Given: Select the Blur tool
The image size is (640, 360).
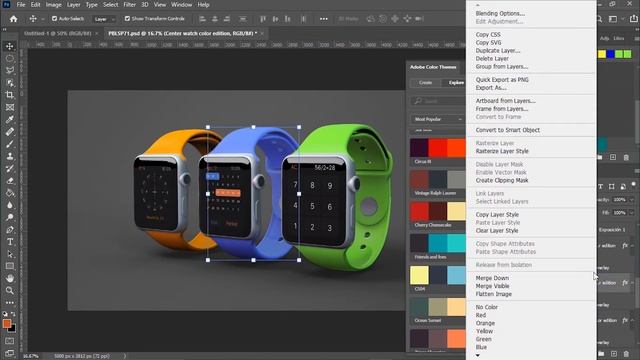Looking at the screenshot, I should click(x=10, y=205).
